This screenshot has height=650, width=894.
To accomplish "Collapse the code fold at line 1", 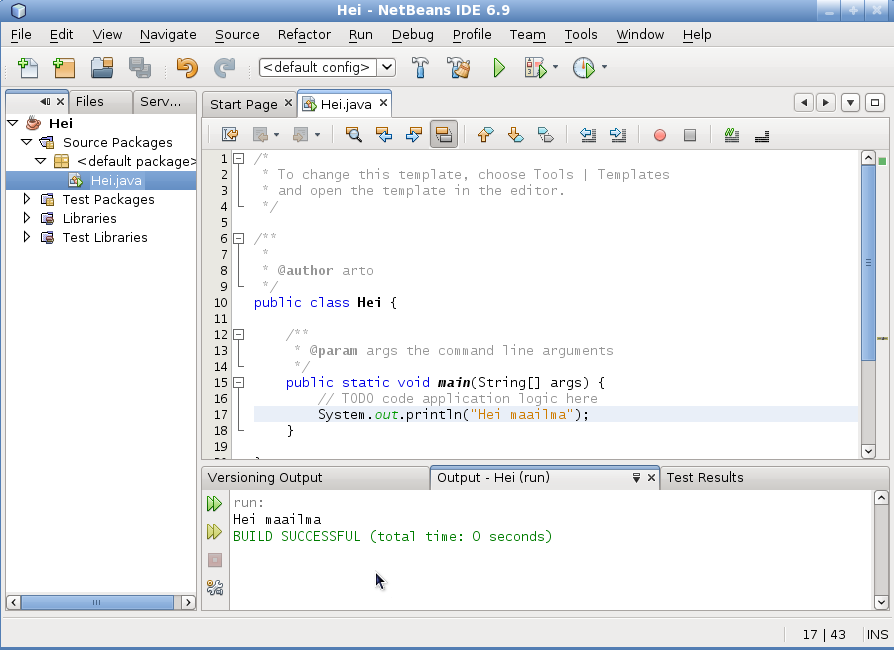I will [239, 159].
